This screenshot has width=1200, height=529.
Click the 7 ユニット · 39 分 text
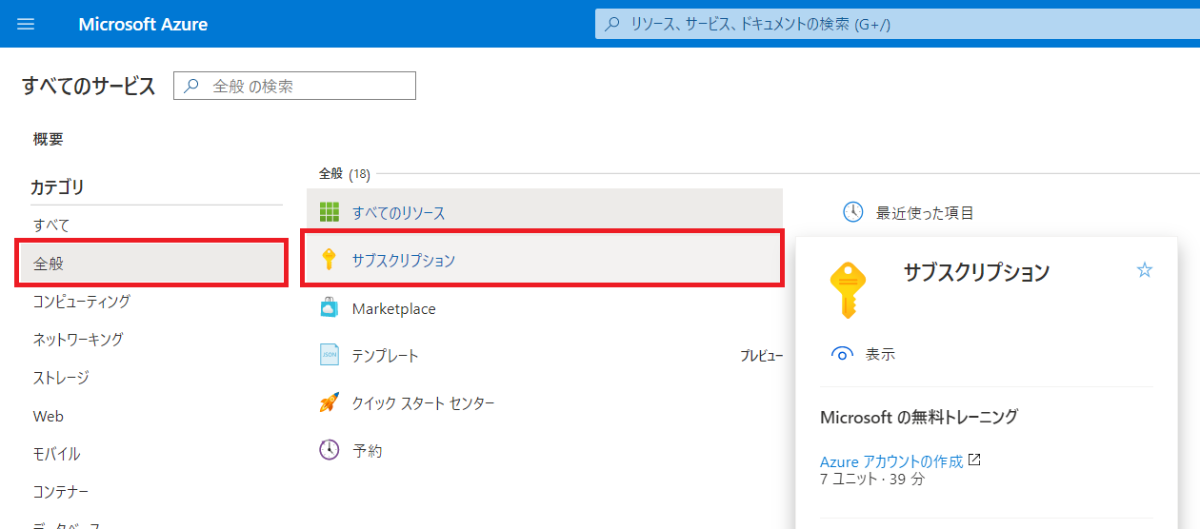[x=872, y=479]
